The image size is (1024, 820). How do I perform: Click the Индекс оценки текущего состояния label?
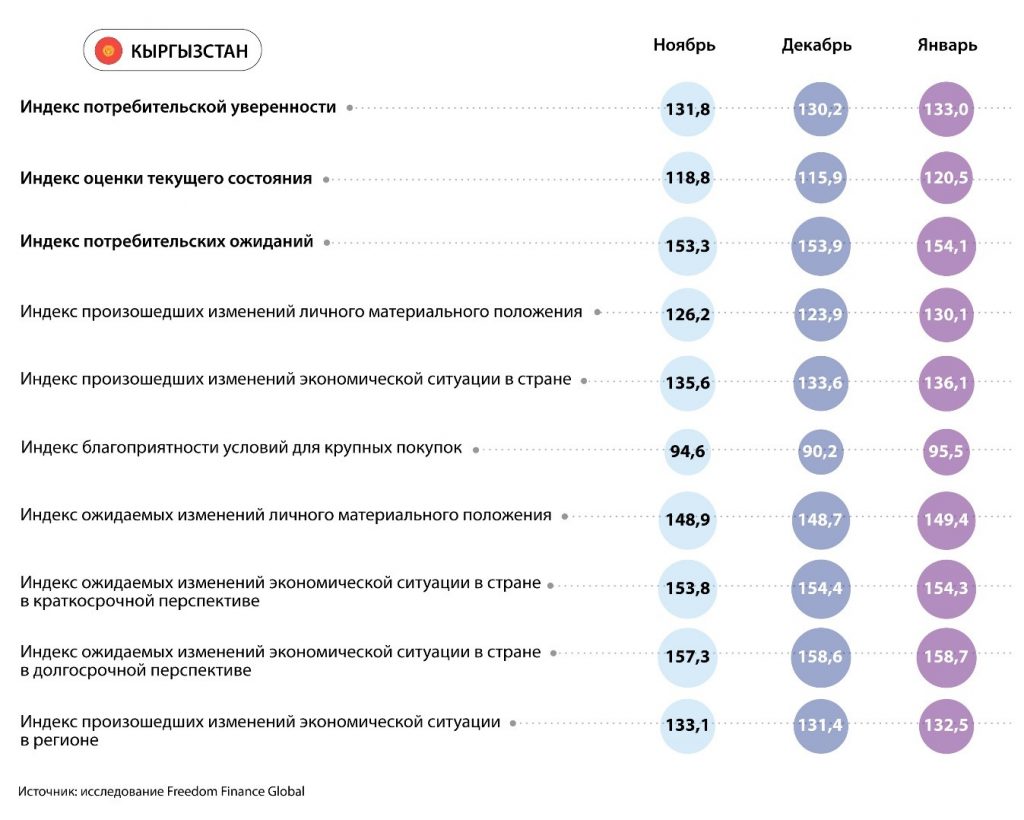pyautogui.click(x=166, y=179)
